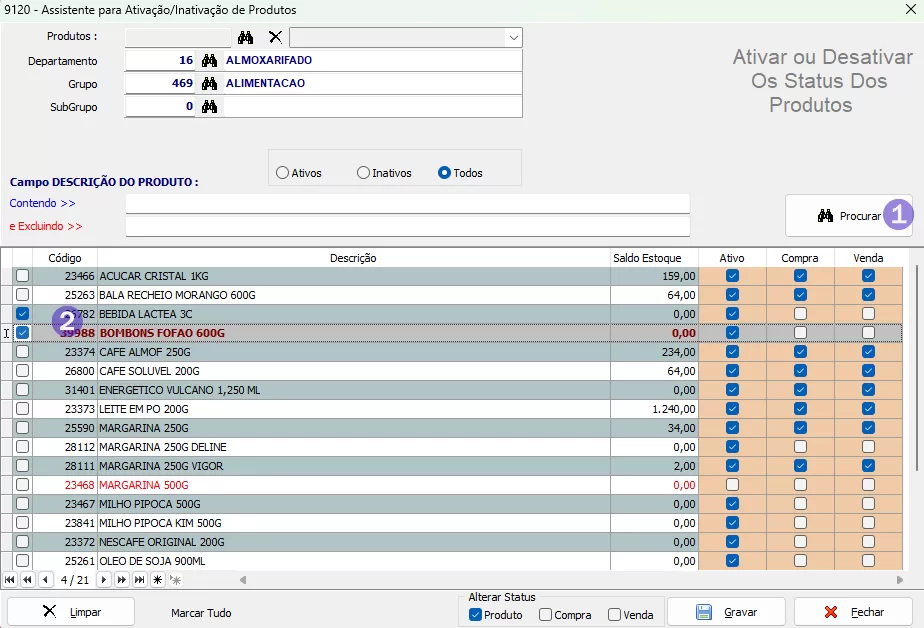This screenshot has width=924, height=628.
Task: Click the asterisk insert-record navigator icon
Action: 157,580
